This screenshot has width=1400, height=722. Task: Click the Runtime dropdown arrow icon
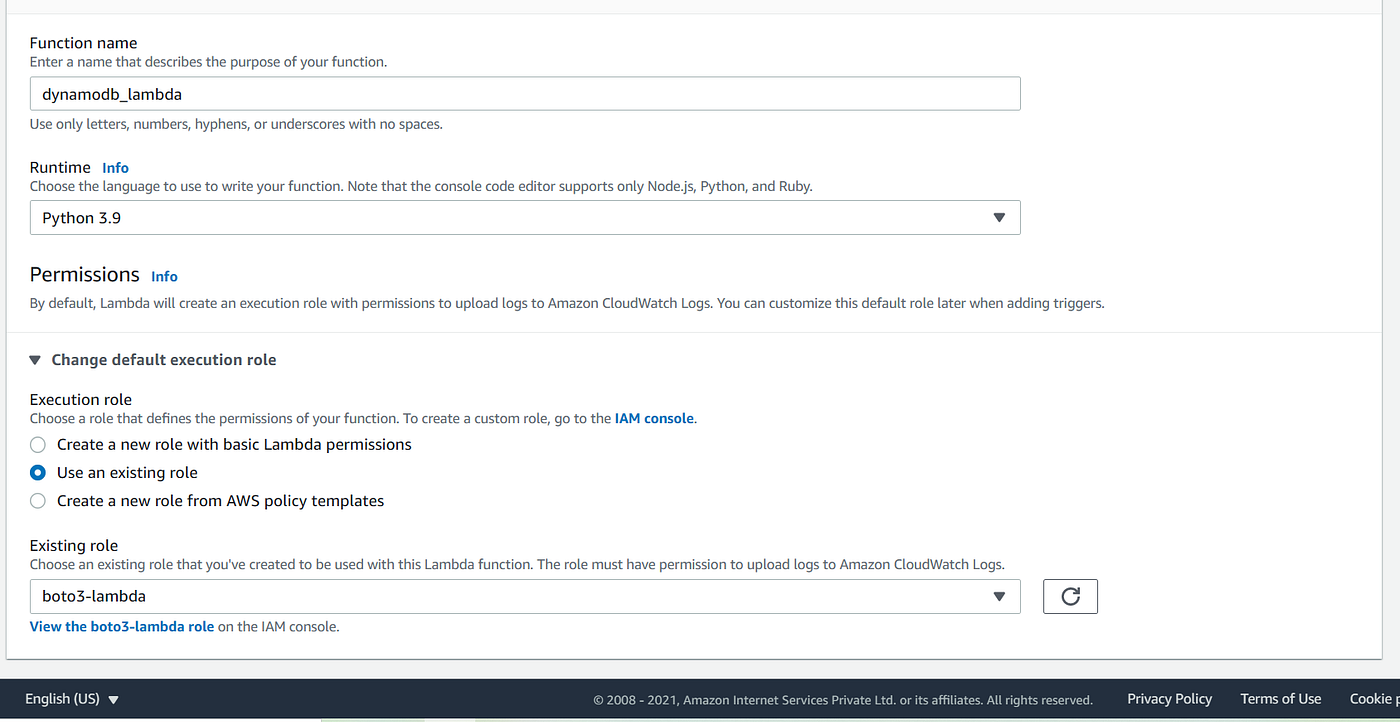998,218
